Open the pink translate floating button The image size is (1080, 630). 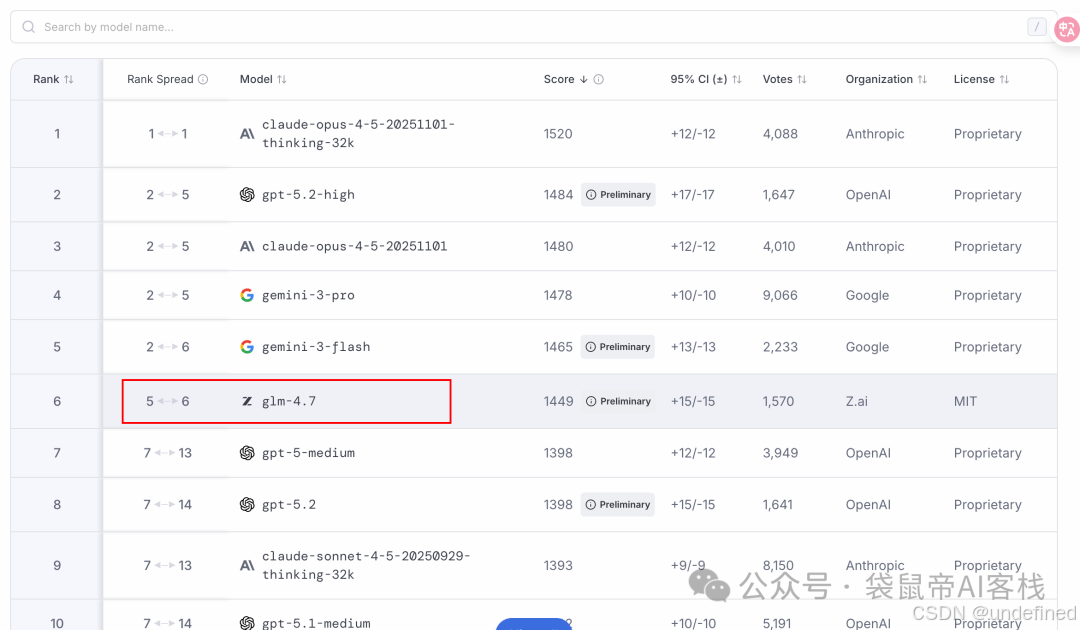pos(1067,29)
